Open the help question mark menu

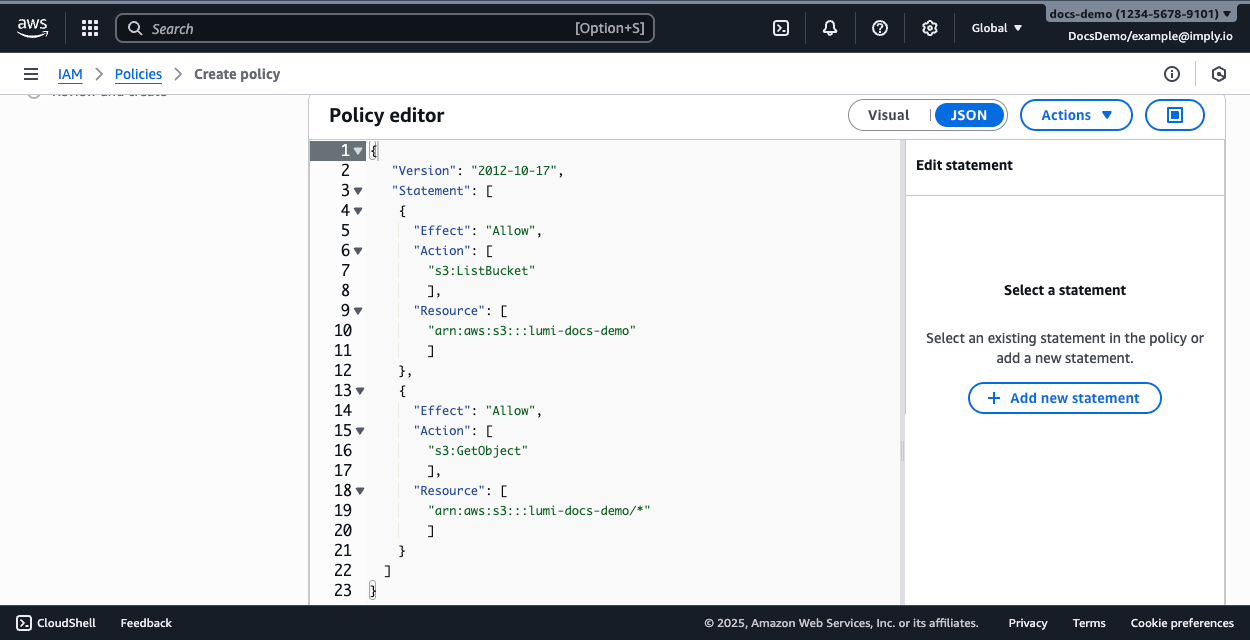[x=880, y=28]
